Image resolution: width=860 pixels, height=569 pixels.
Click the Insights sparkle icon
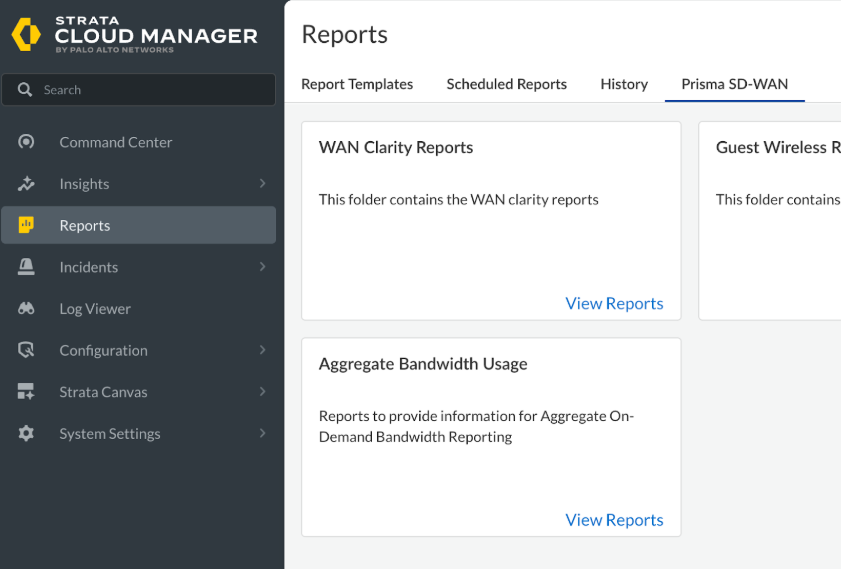coord(26,184)
